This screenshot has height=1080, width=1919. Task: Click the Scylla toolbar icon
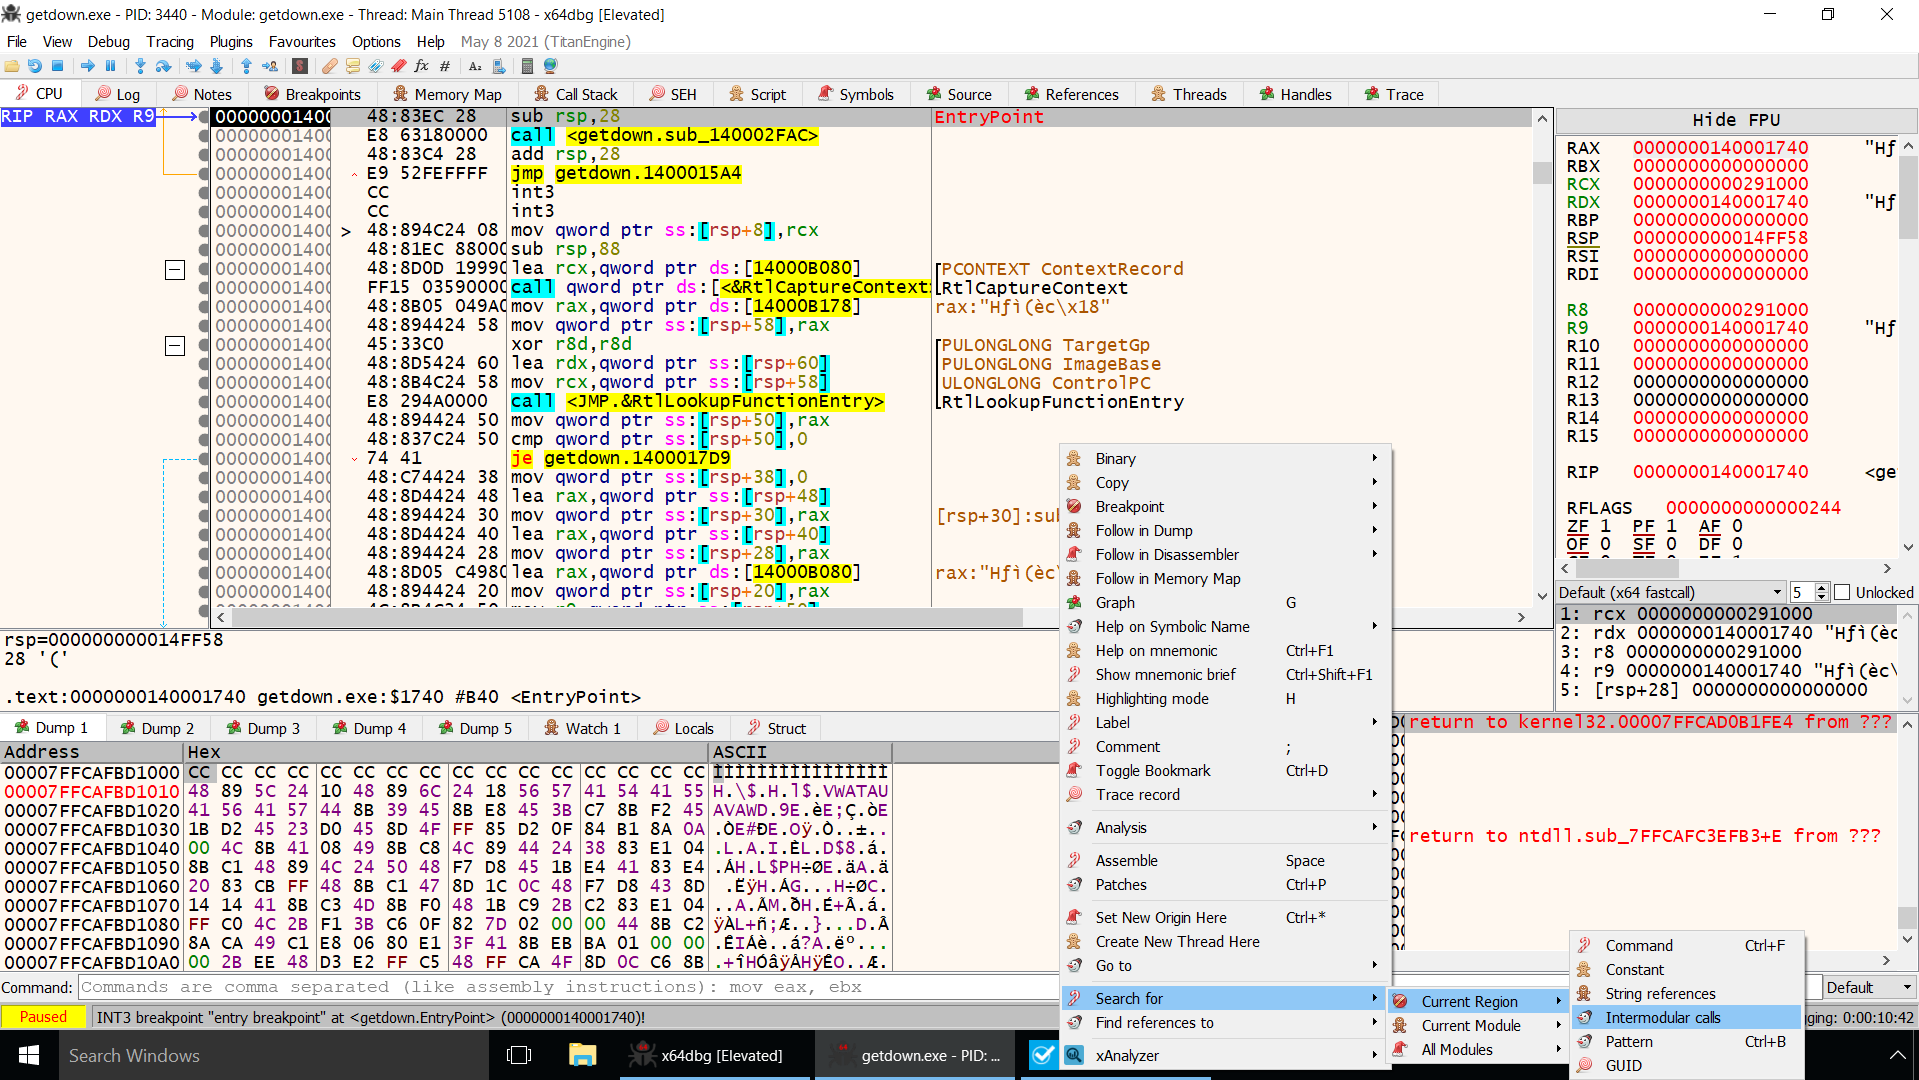299,66
